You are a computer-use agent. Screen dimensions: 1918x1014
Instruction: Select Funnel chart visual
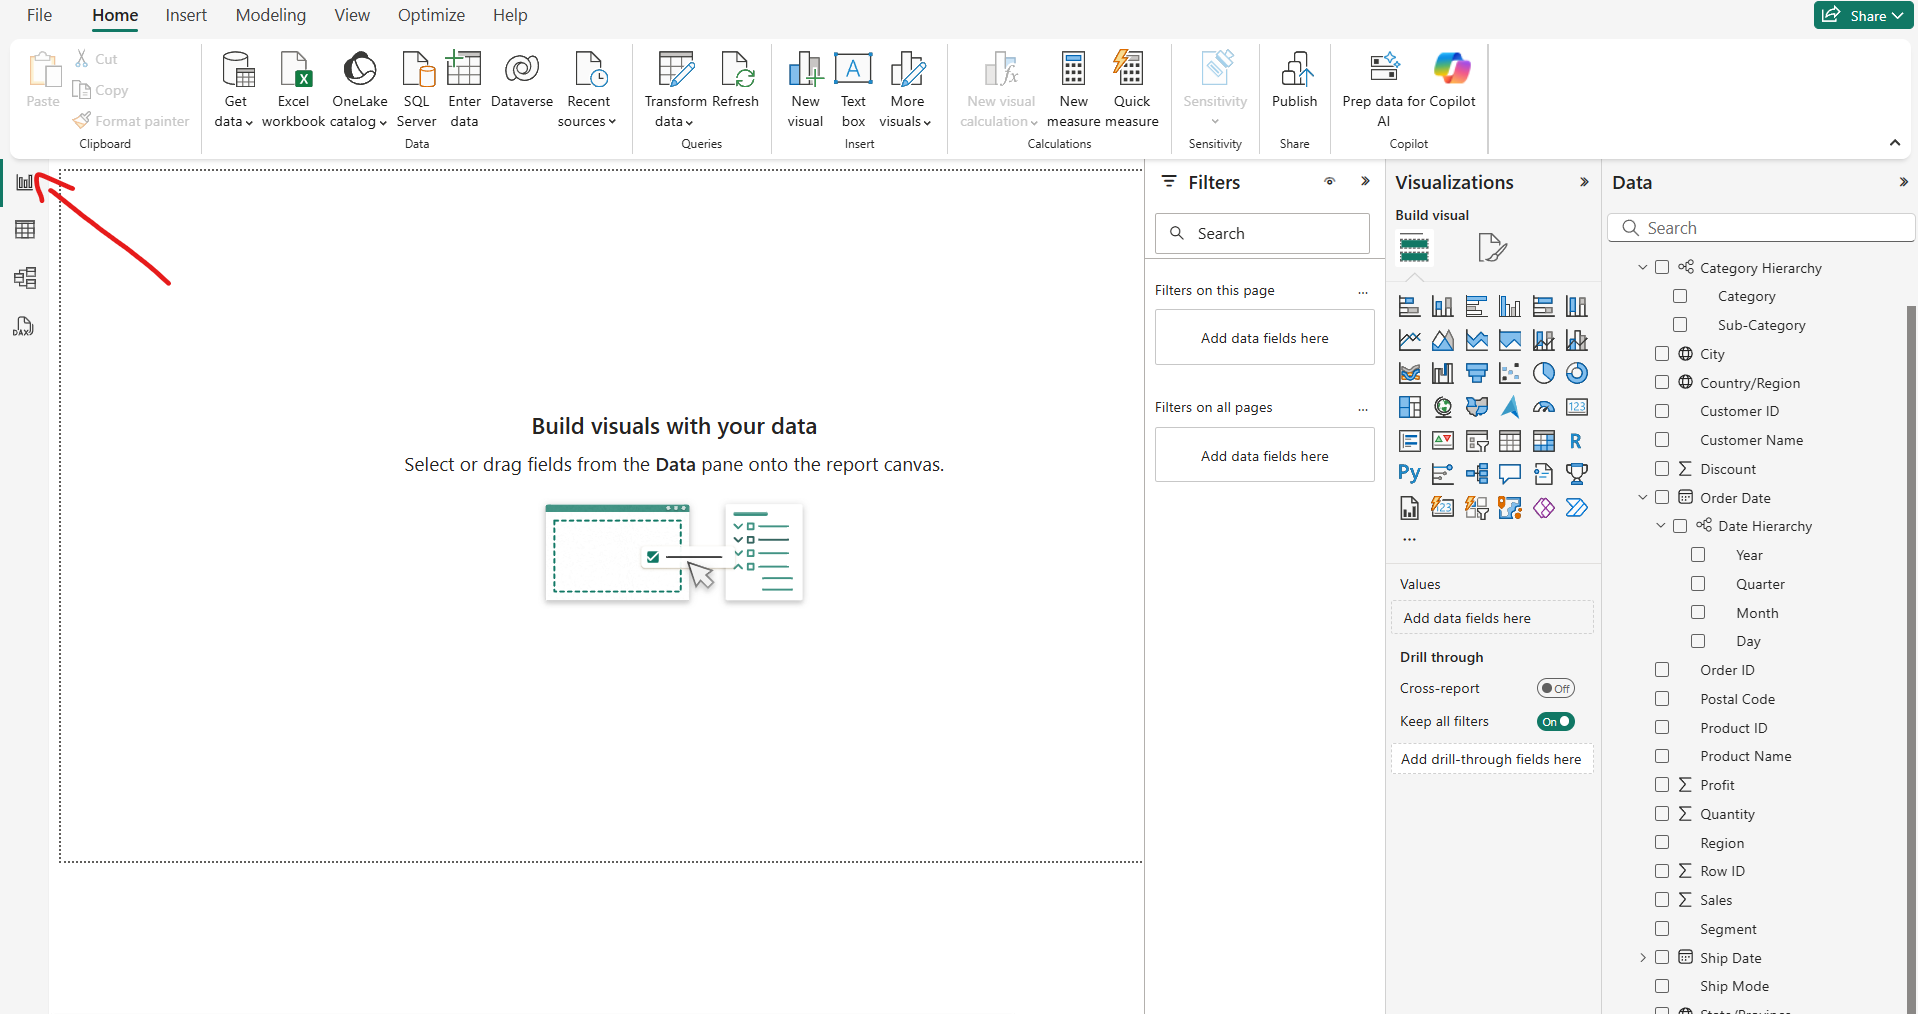[x=1477, y=373]
